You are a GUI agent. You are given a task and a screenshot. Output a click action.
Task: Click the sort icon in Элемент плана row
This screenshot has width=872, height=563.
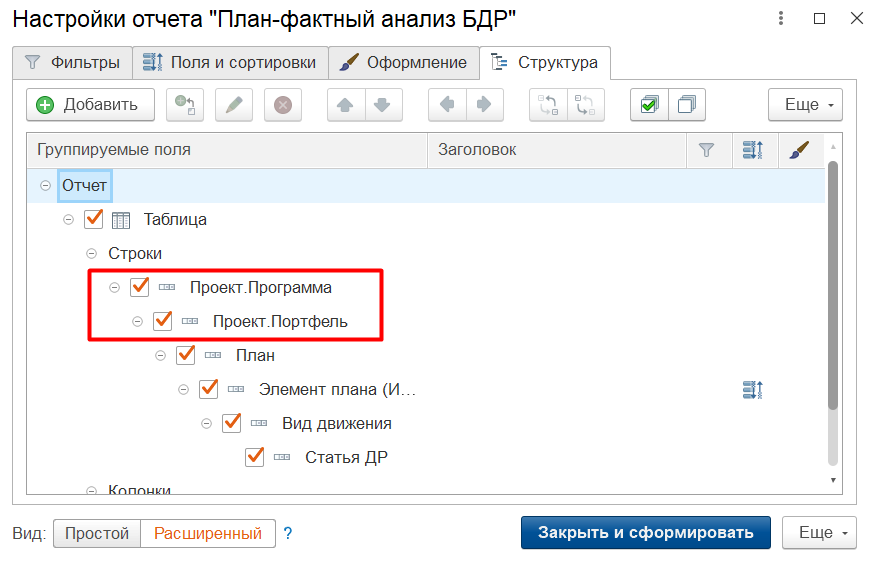click(753, 389)
